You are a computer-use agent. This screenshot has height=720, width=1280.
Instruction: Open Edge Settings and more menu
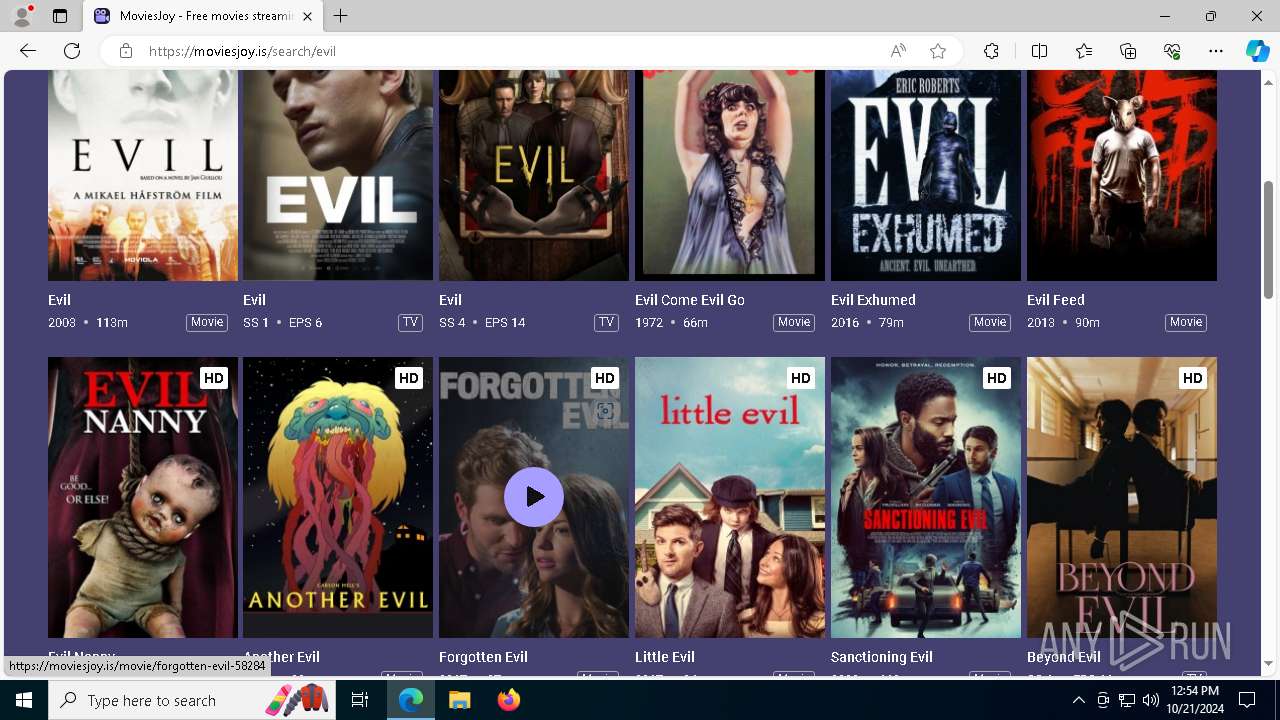(1216, 51)
